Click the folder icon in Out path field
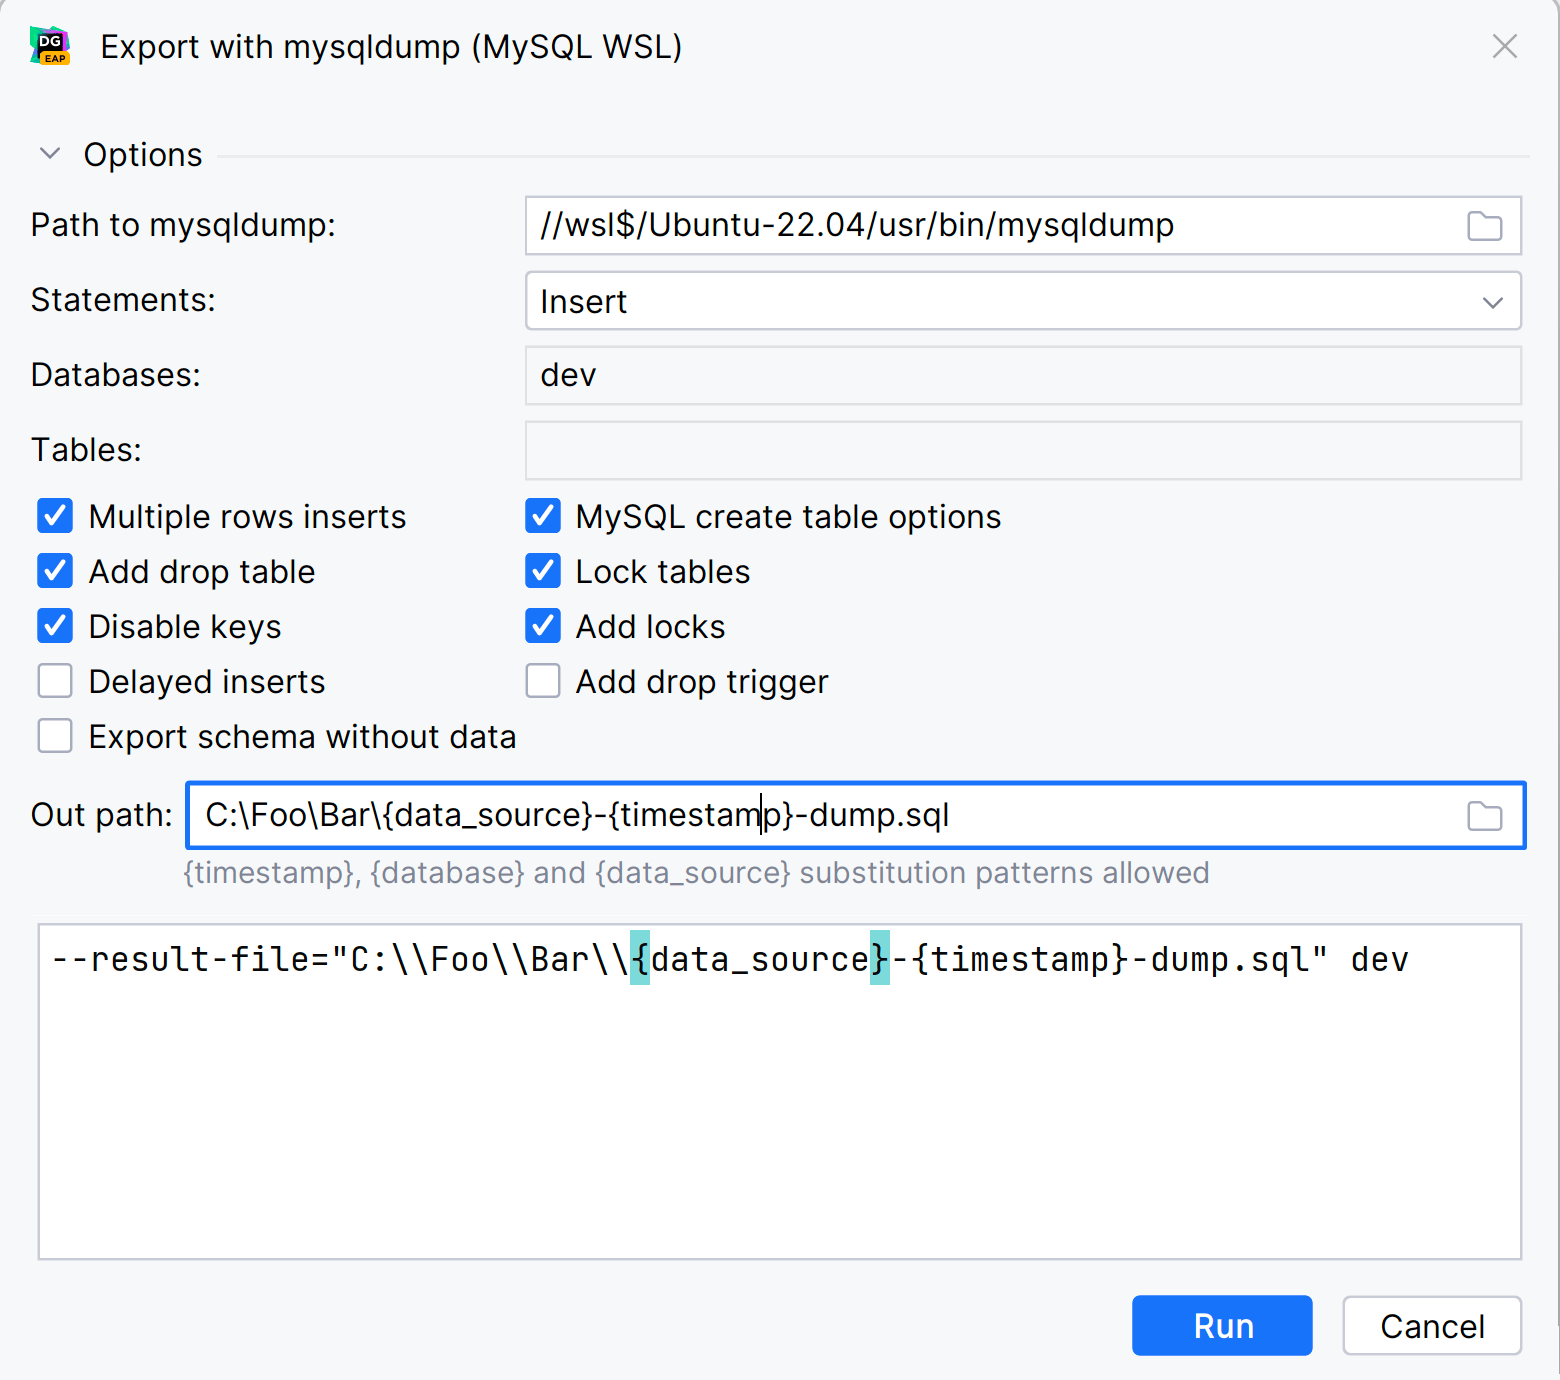Viewport: 1560px width, 1380px height. (1484, 816)
